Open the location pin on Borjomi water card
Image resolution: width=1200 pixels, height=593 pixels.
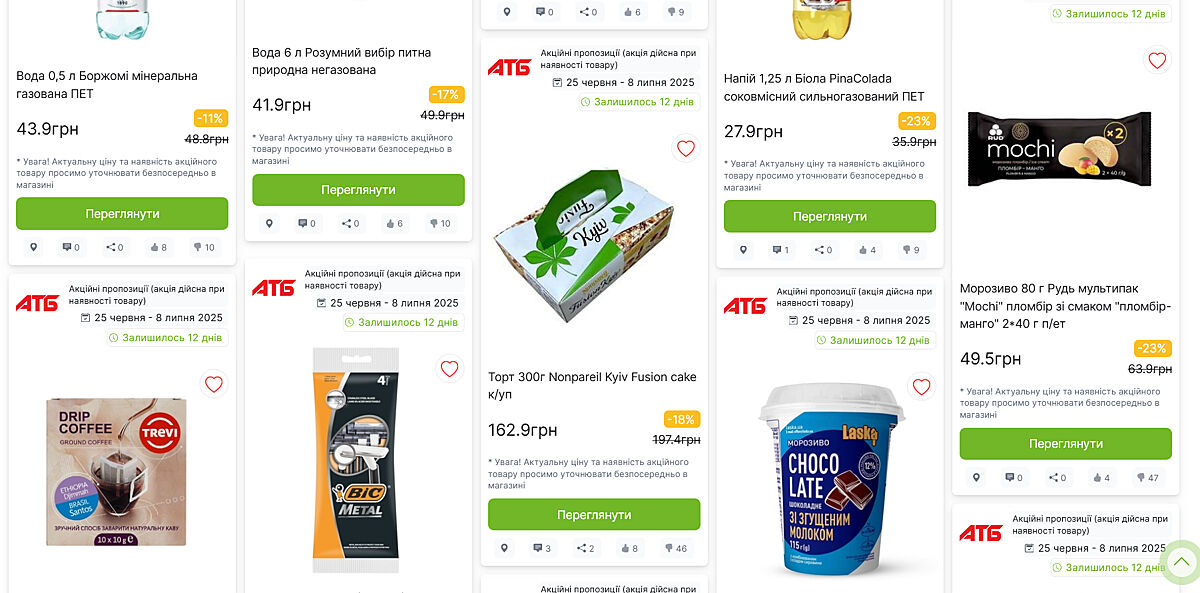[x=33, y=247]
